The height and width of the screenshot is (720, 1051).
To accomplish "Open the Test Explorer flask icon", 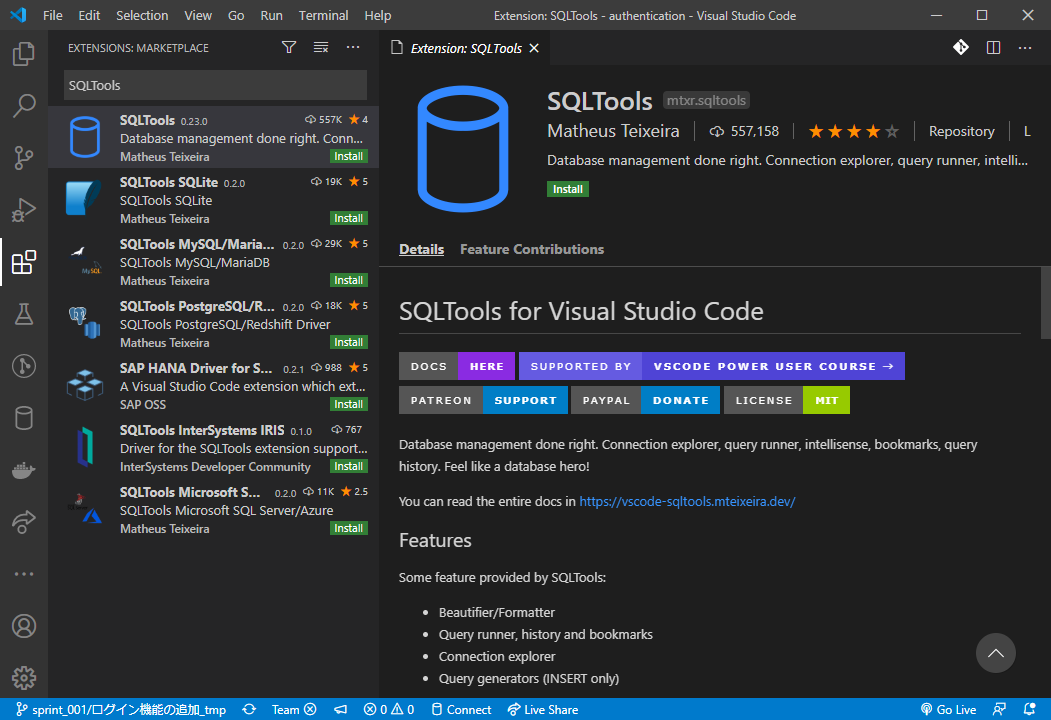I will pyautogui.click(x=24, y=314).
